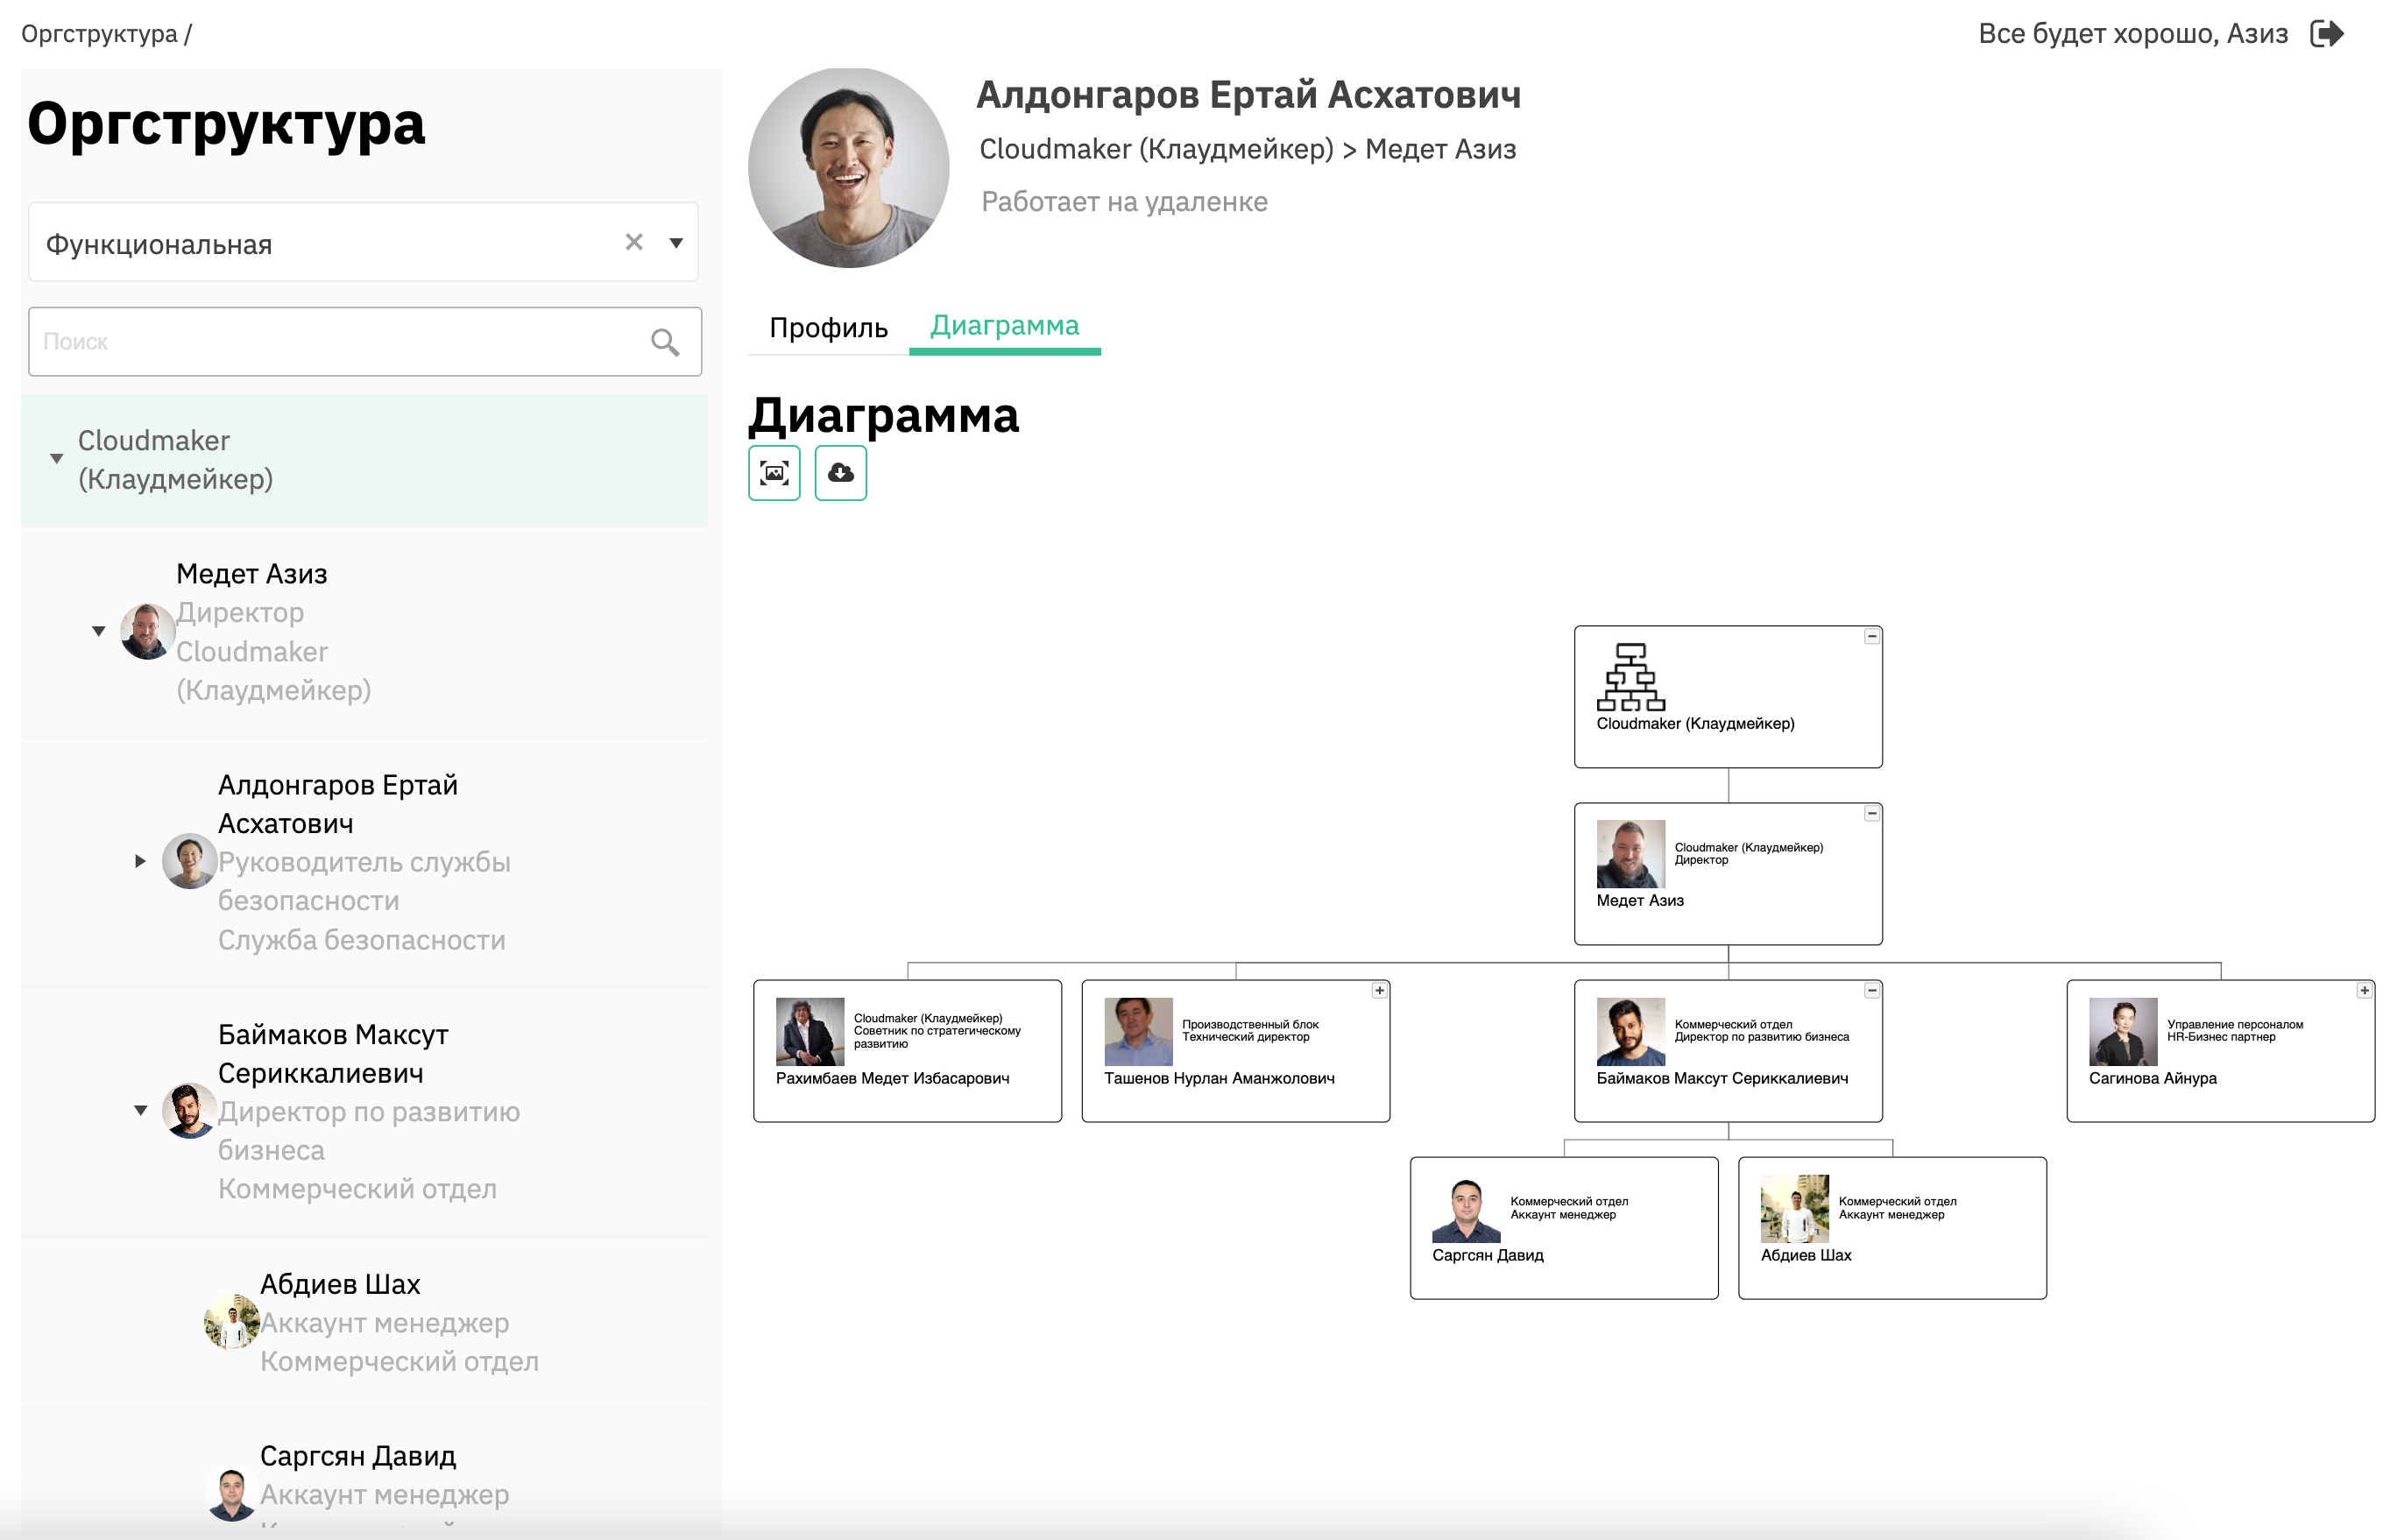Click 'HR-Бизнес партнер' label in diagram
This screenshot has width=2390, height=1540.
tap(2220, 1037)
